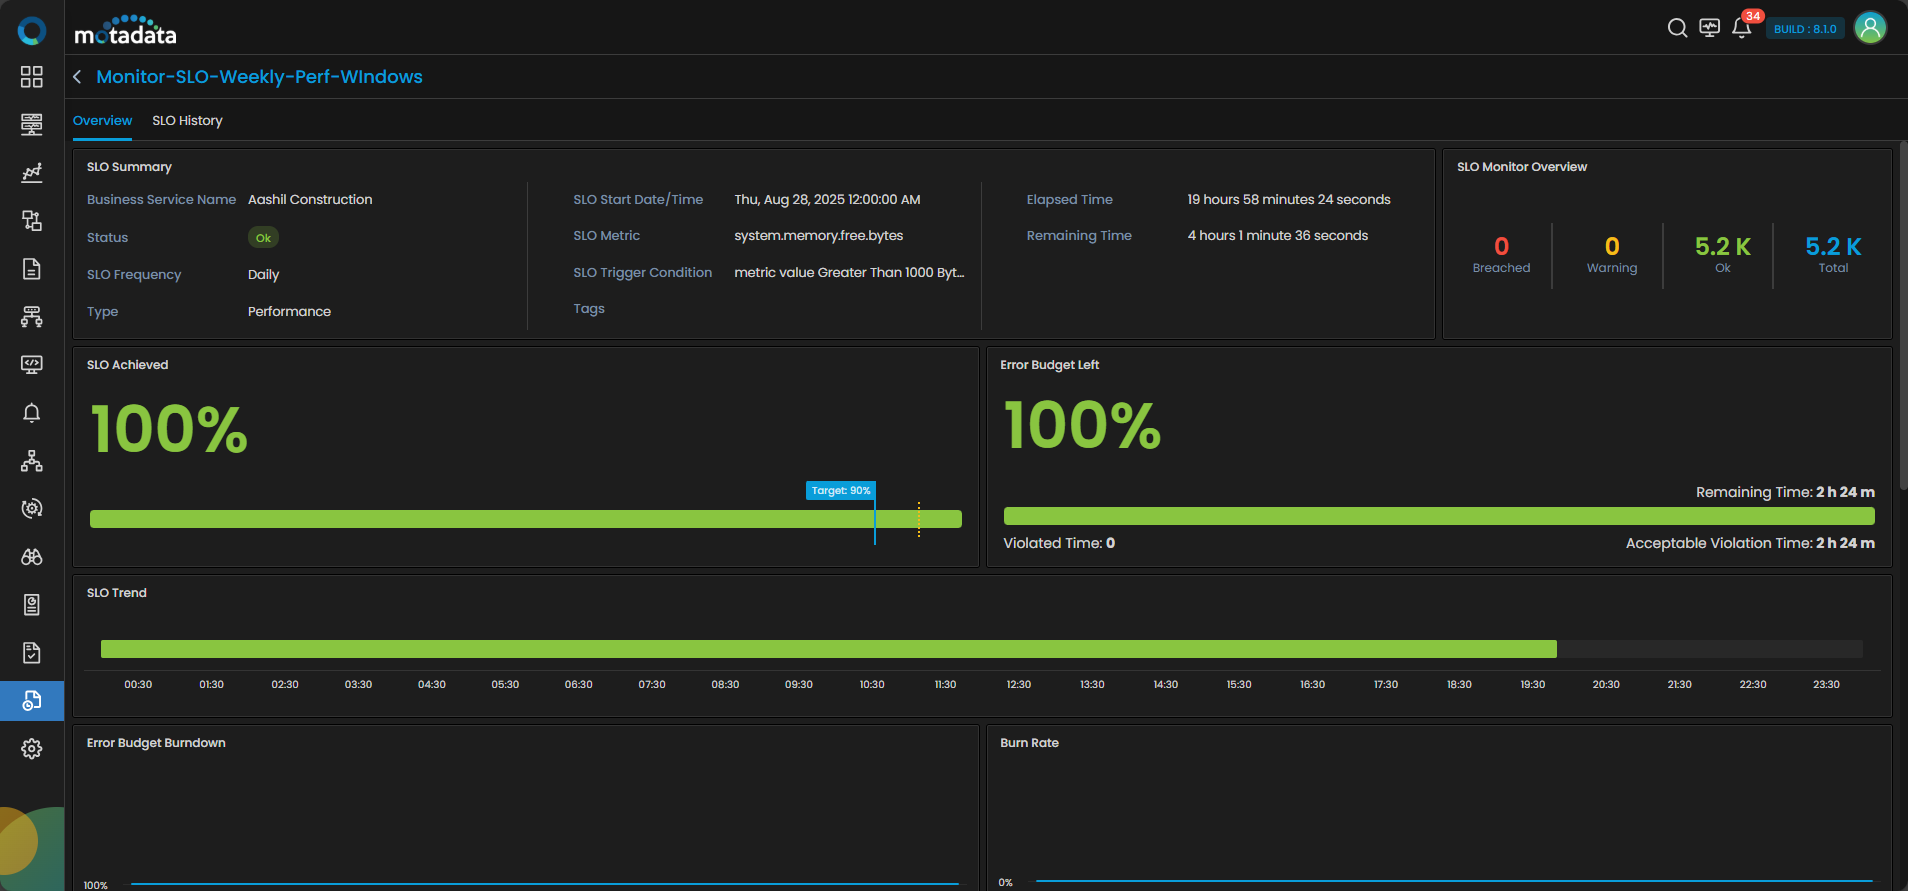Screen dimensions: 1908x891
Task: Open notifications bell with 34 badge
Action: [1742, 28]
